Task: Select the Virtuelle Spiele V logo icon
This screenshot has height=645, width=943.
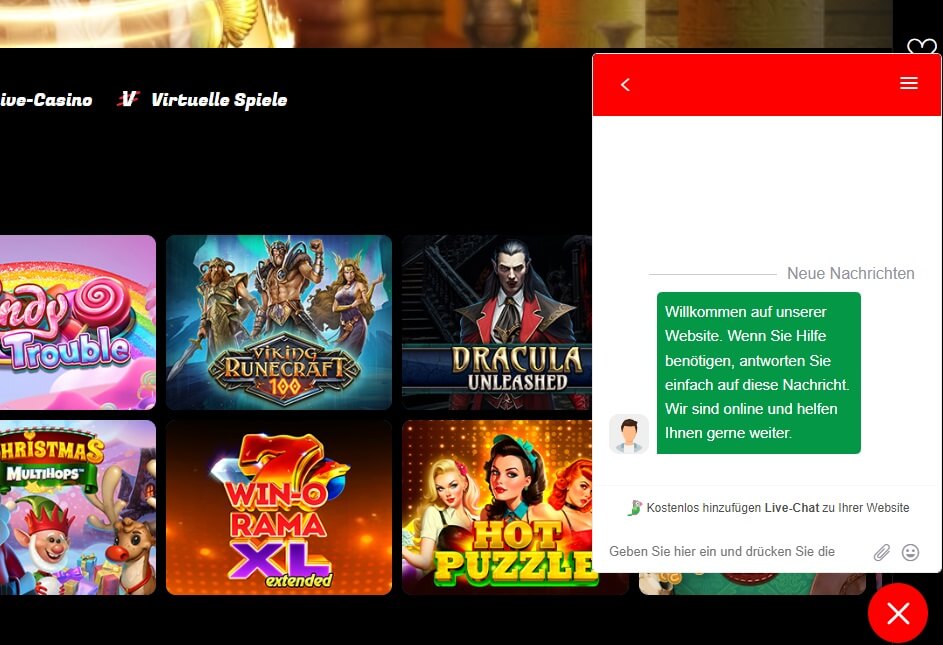Action: coord(128,99)
